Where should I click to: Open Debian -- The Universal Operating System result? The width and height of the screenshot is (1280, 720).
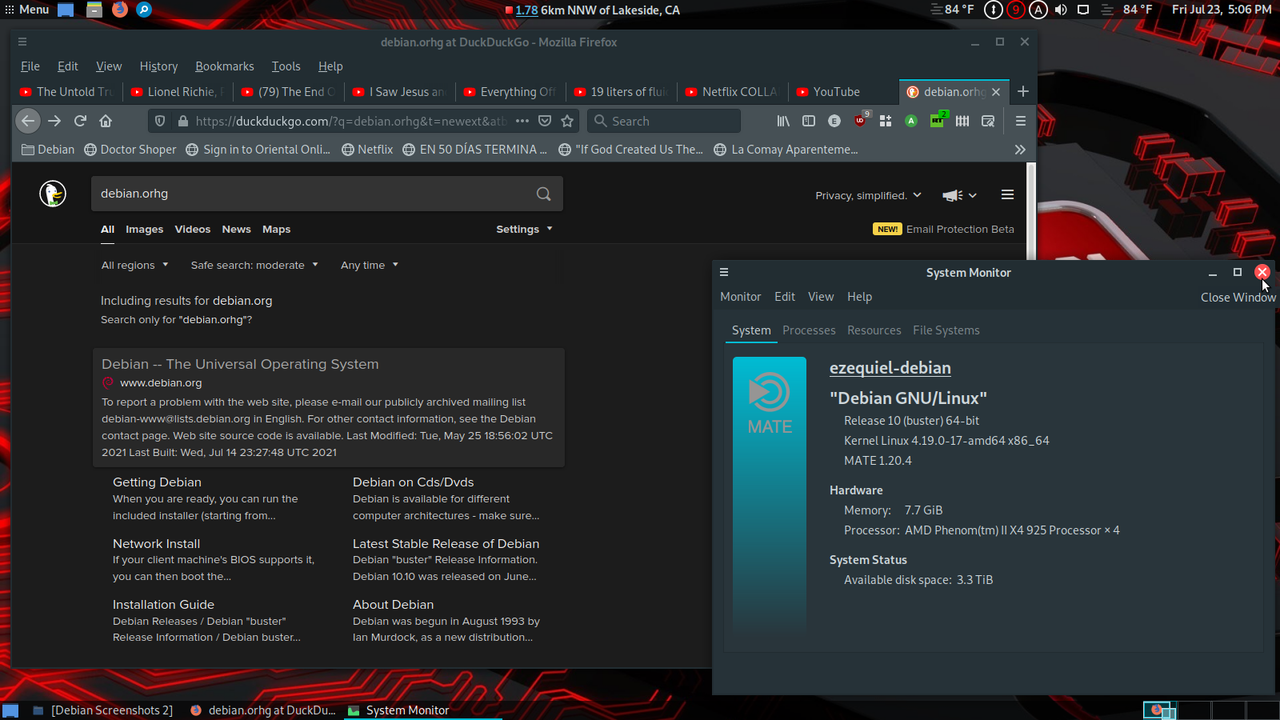pyautogui.click(x=240, y=364)
